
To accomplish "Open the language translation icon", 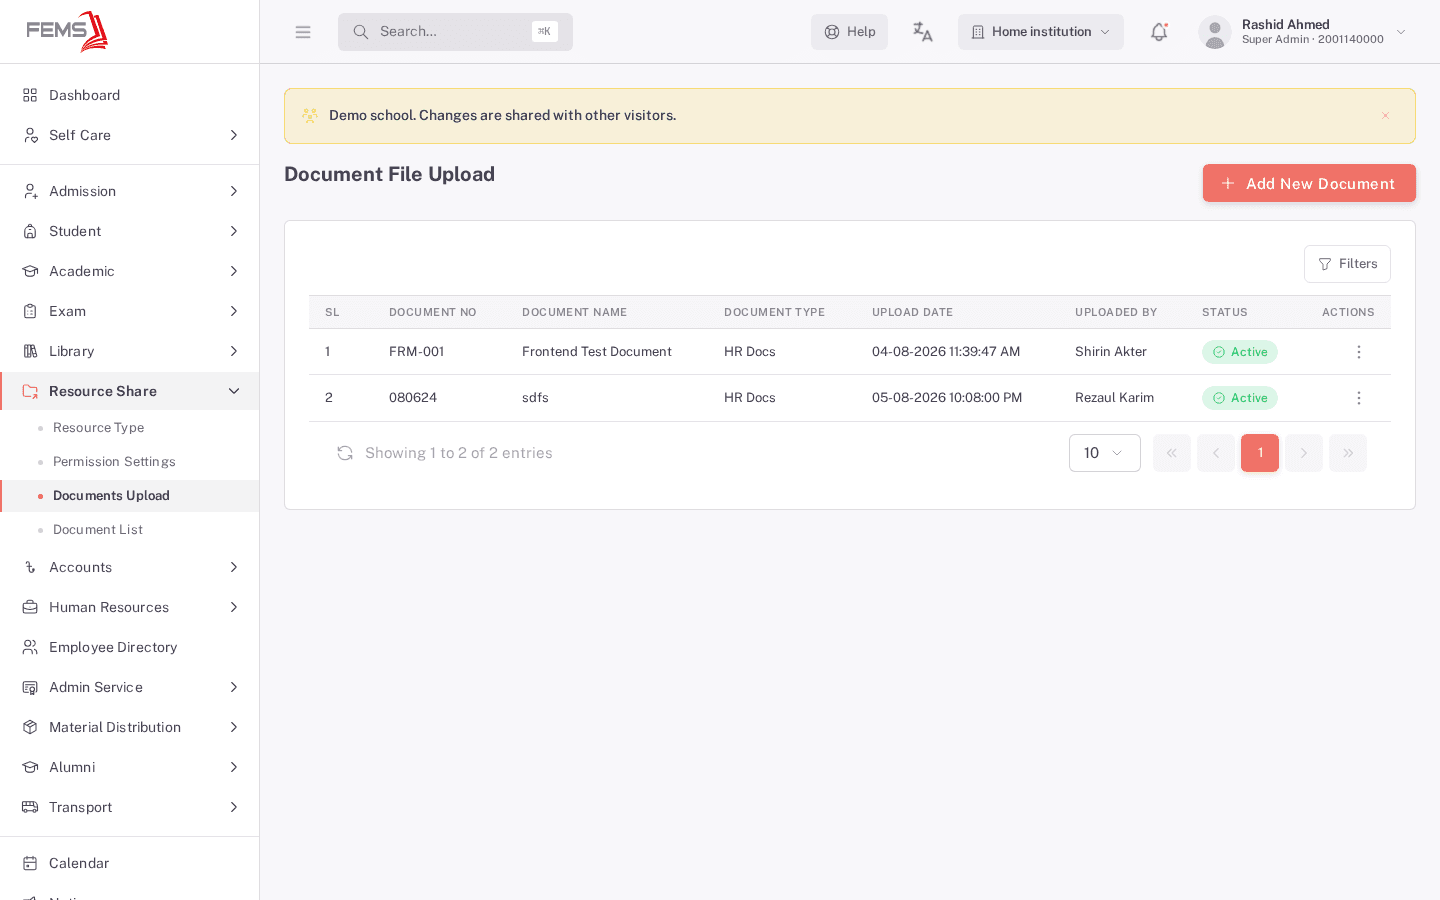I will [923, 32].
